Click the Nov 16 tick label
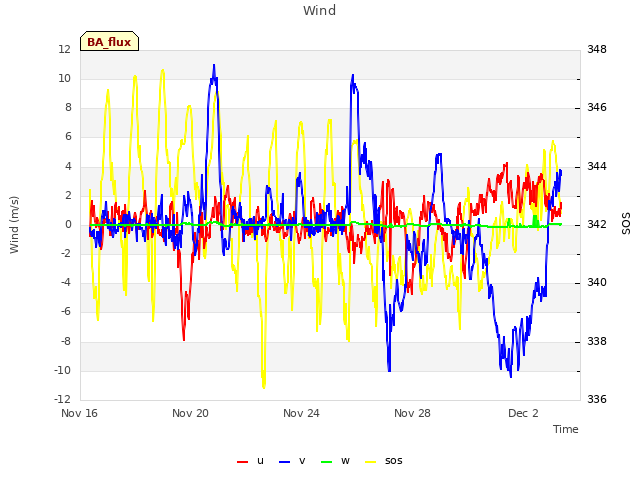This screenshot has height=480, width=640. pos(79,413)
